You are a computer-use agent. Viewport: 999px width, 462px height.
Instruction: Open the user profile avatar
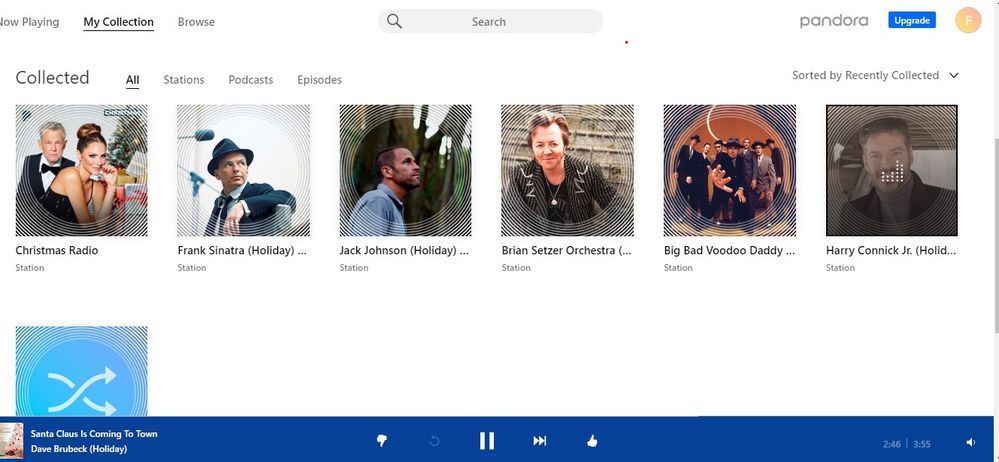[x=968, y=21]
